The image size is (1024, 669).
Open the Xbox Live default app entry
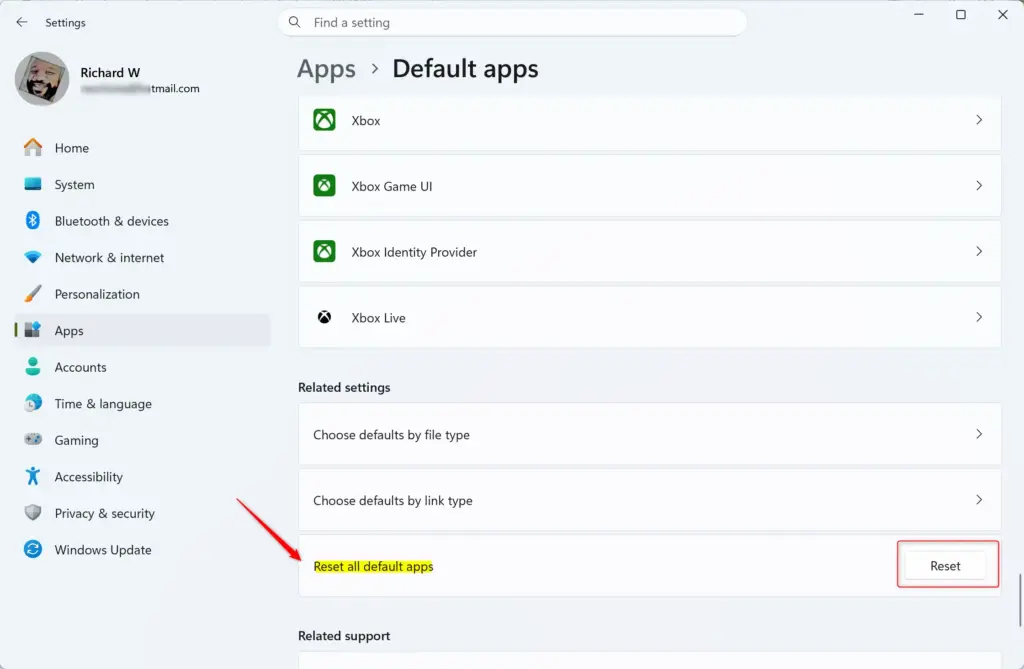click(650, 318)
